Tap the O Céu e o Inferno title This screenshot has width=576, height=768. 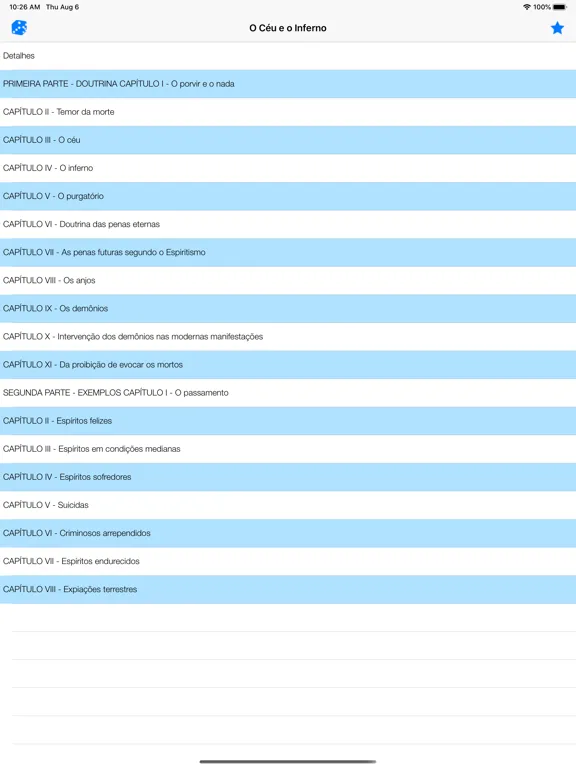click(288, 28)
